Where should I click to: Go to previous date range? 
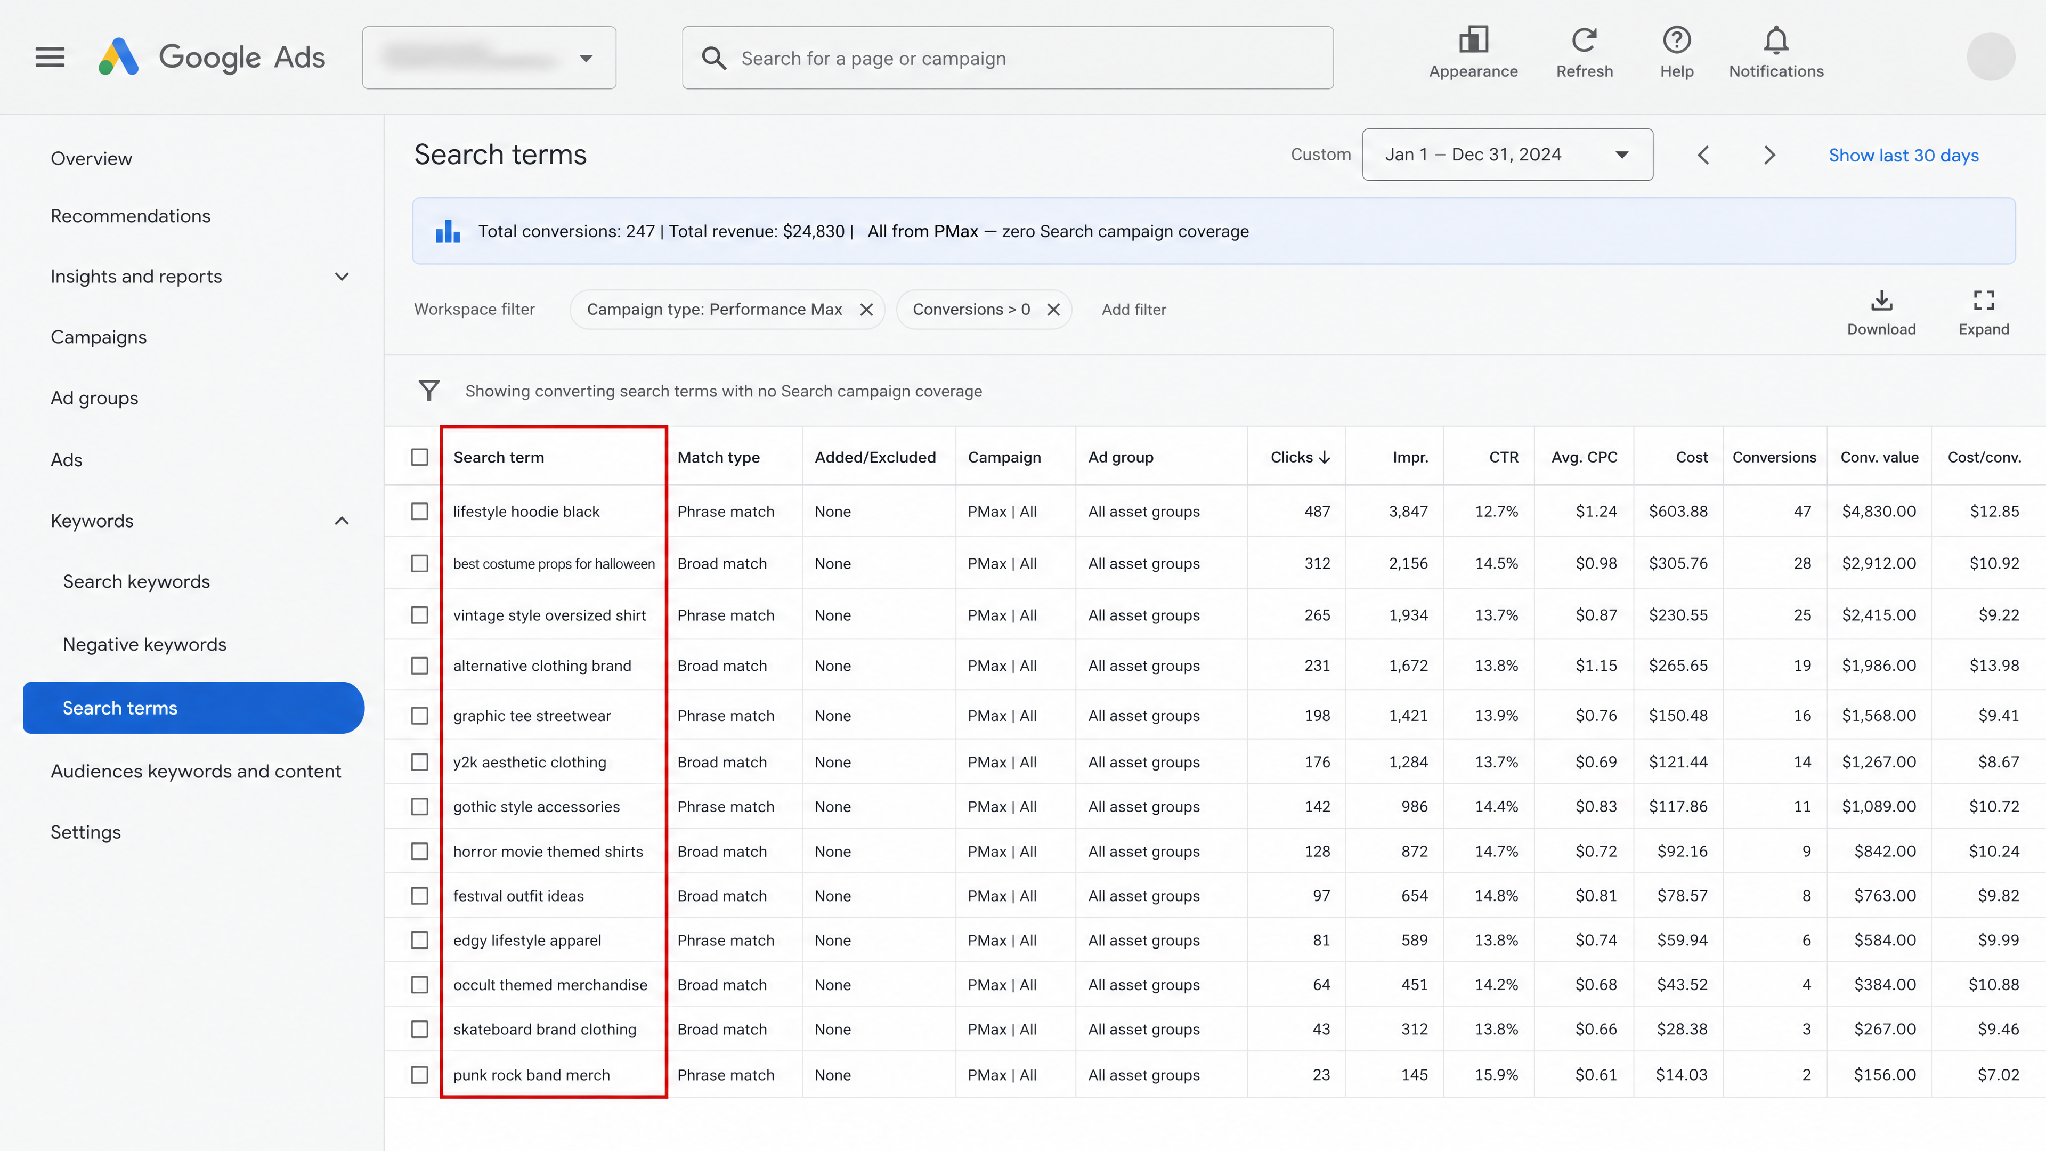(x=1704, y=155)
